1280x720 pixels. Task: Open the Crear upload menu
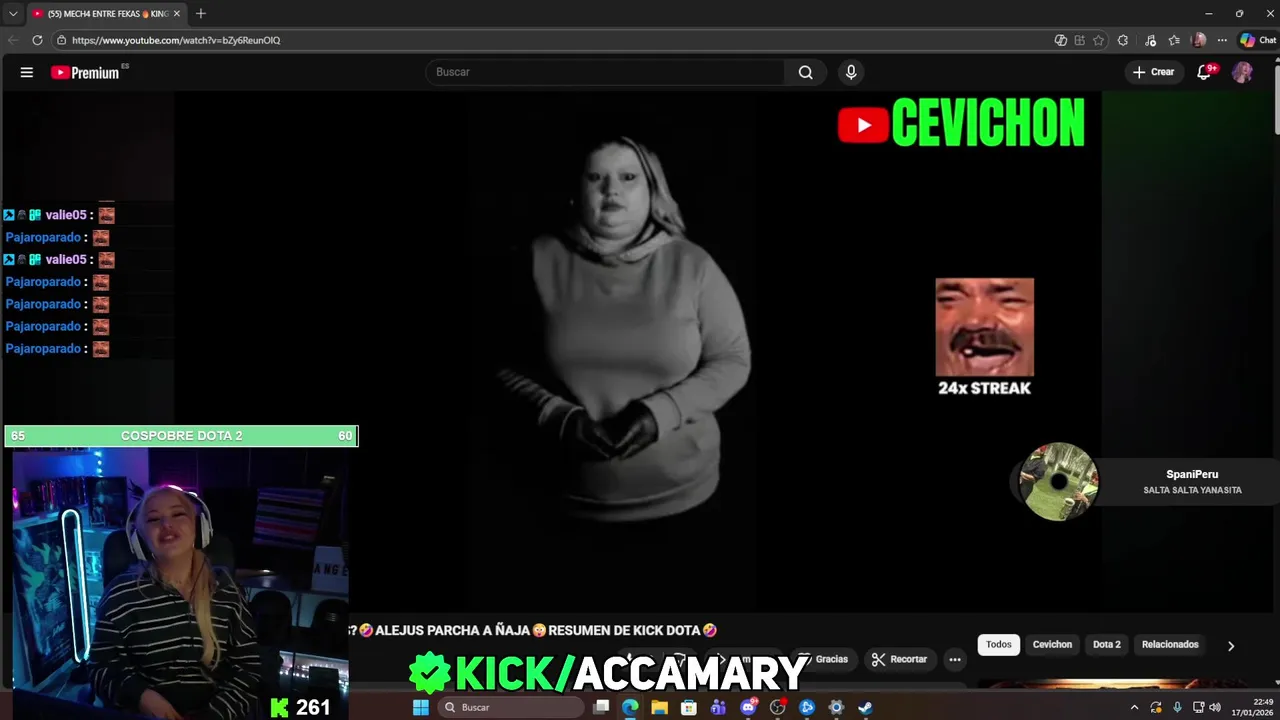pos(1154,72)
